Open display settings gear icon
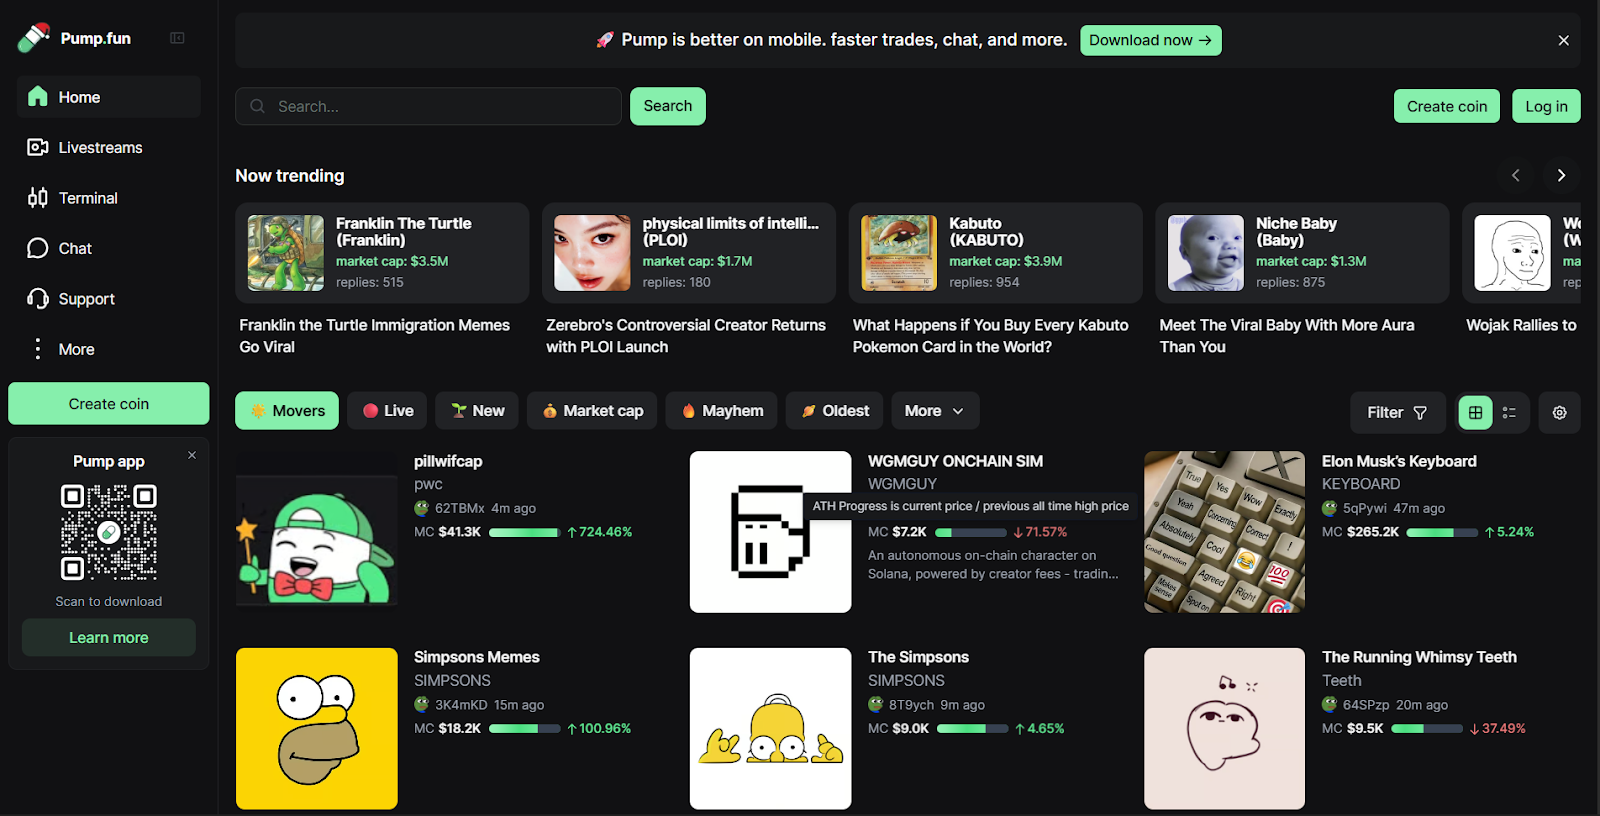Viewport: 1600px width, 816px height. [x=1559, y=412]
